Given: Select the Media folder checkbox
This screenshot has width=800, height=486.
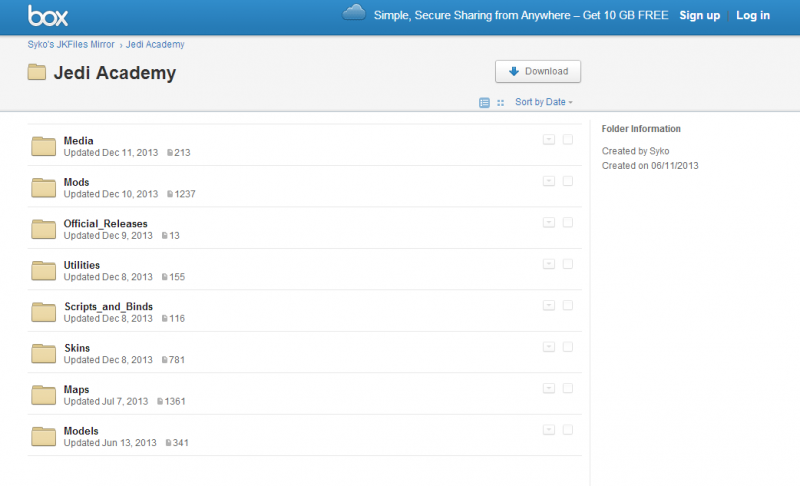Looking at the screenshot, I should click(567, 140).
